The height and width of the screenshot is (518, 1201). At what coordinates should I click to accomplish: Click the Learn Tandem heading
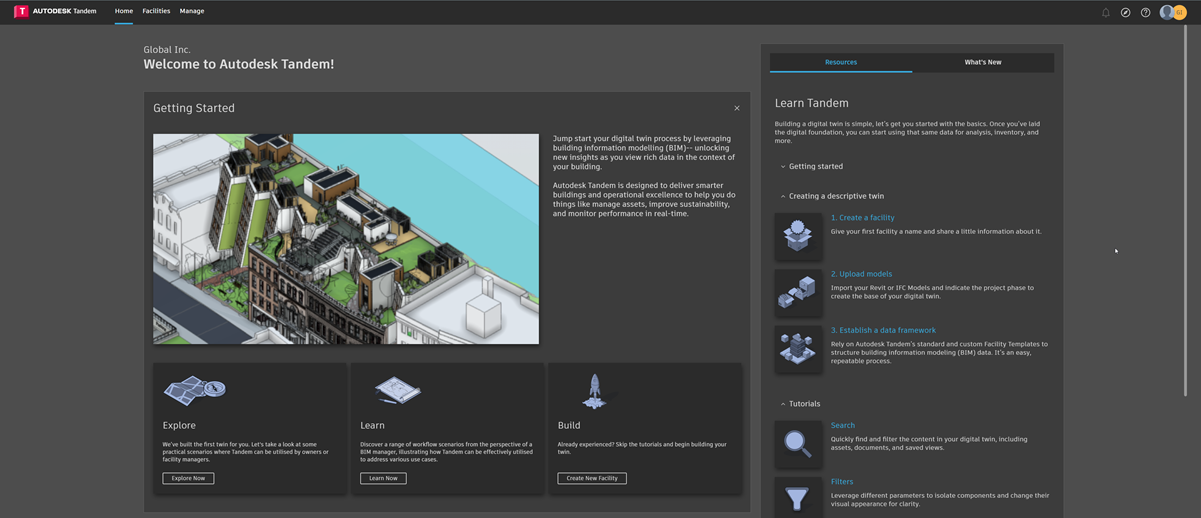pos(812,103)
